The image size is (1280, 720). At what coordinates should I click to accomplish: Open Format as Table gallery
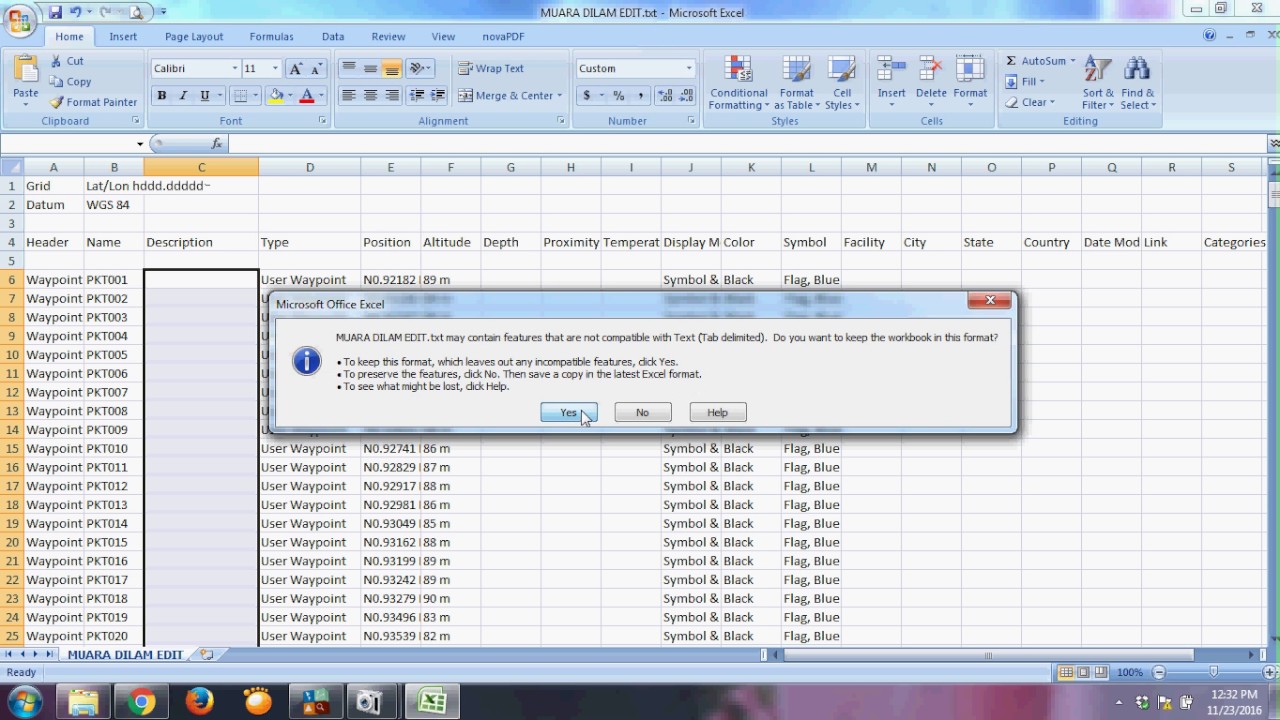[797, 83]
